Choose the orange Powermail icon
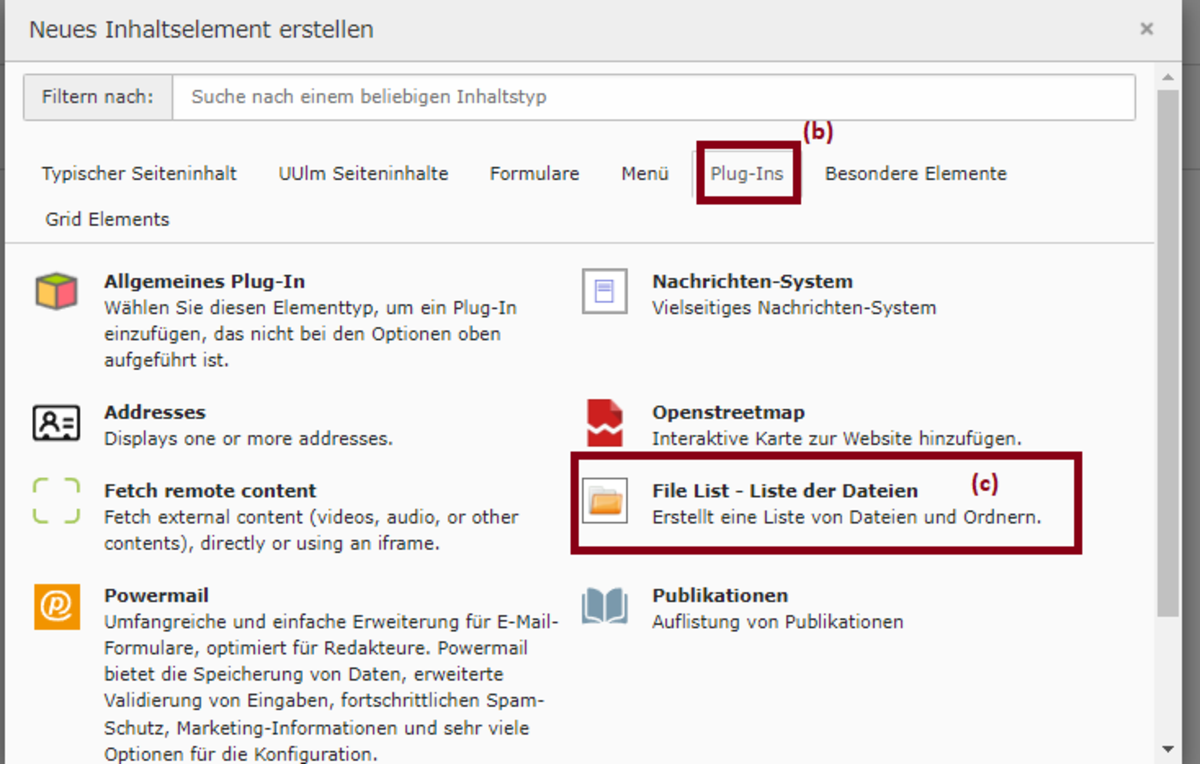The image size is (1200, 764). (56, 606)
